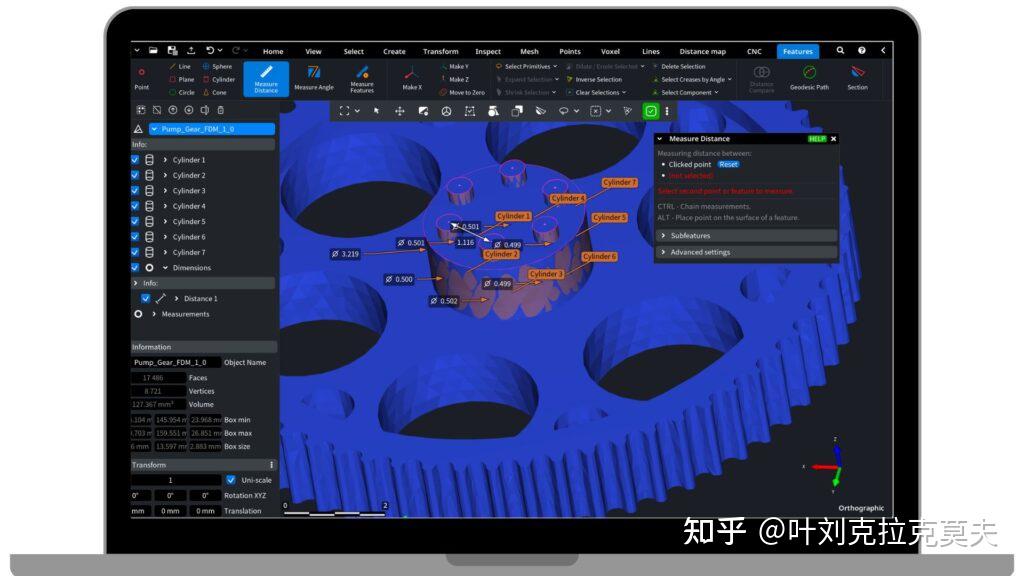Click the Move to Zero button
Screen dimensions: 1024x576
tap(462, 93)
